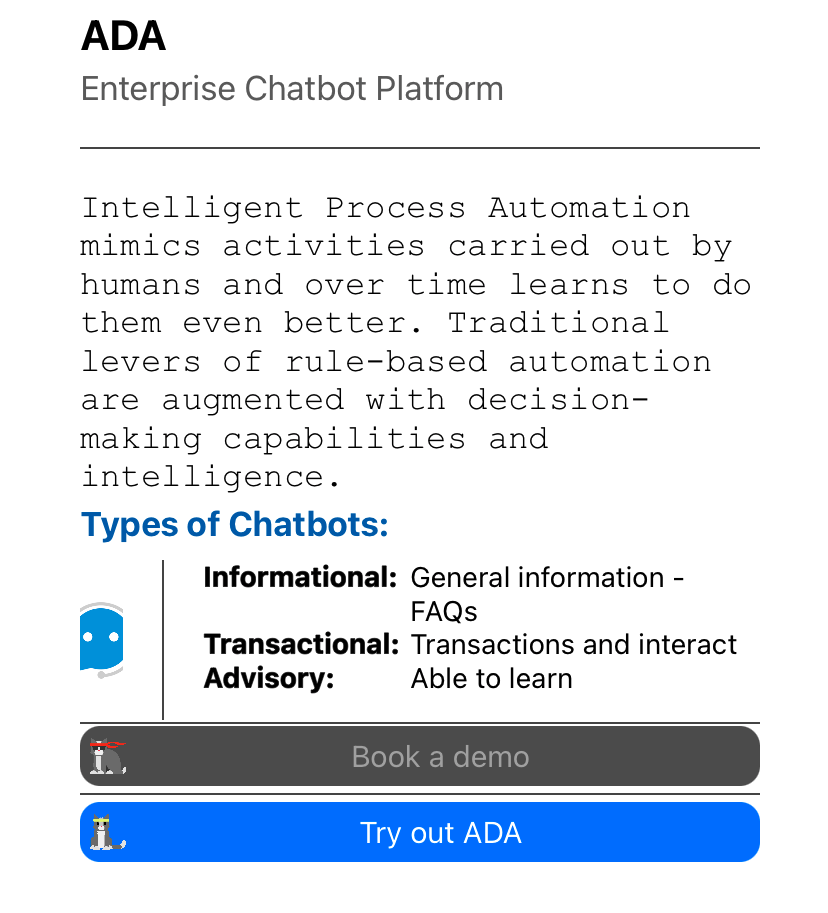828x913 pixels.
Task: Click the robot's right eye
Action: point(114,637)
